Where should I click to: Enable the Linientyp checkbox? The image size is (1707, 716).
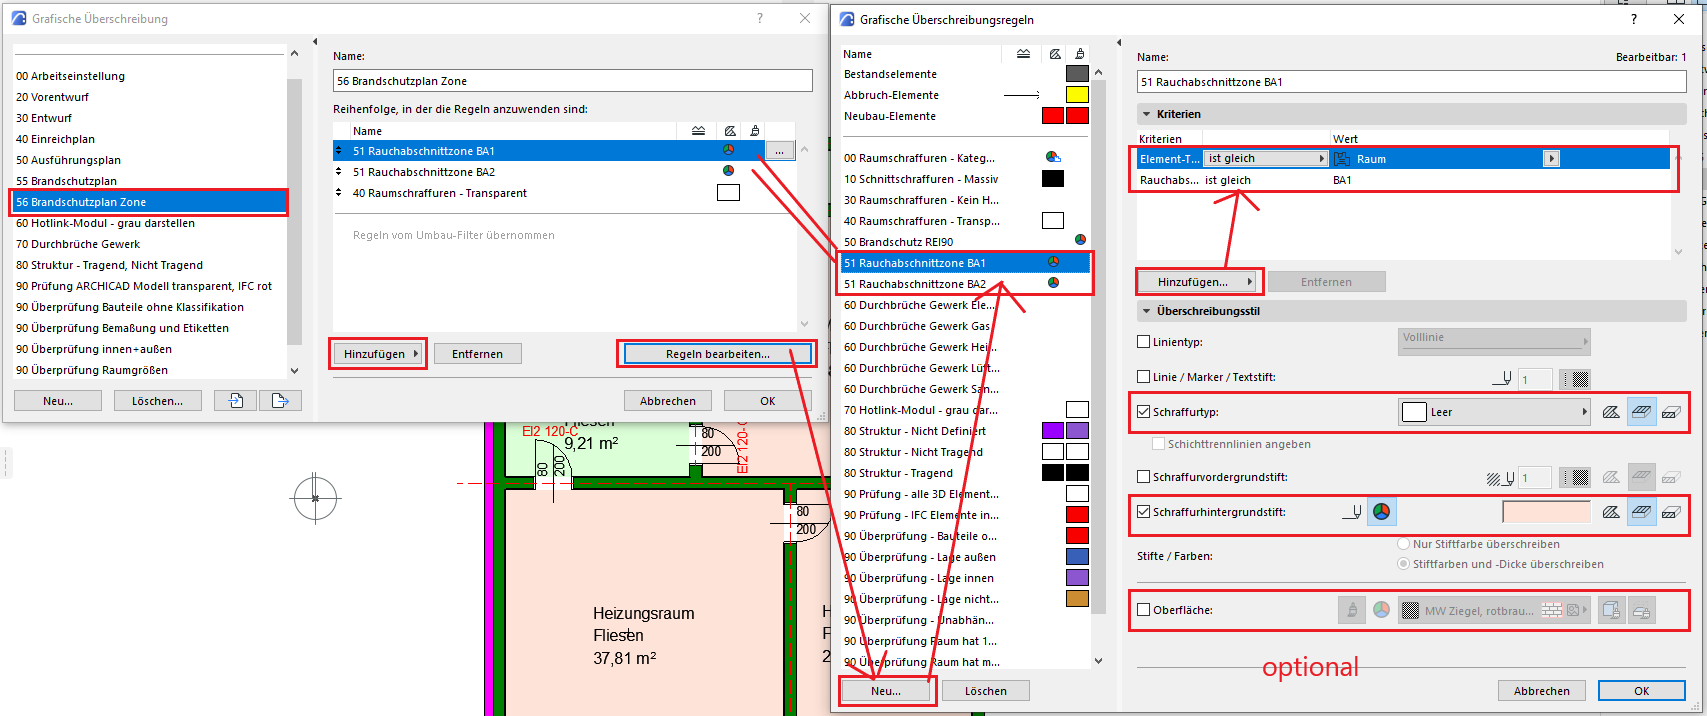tap(1144, 342)
